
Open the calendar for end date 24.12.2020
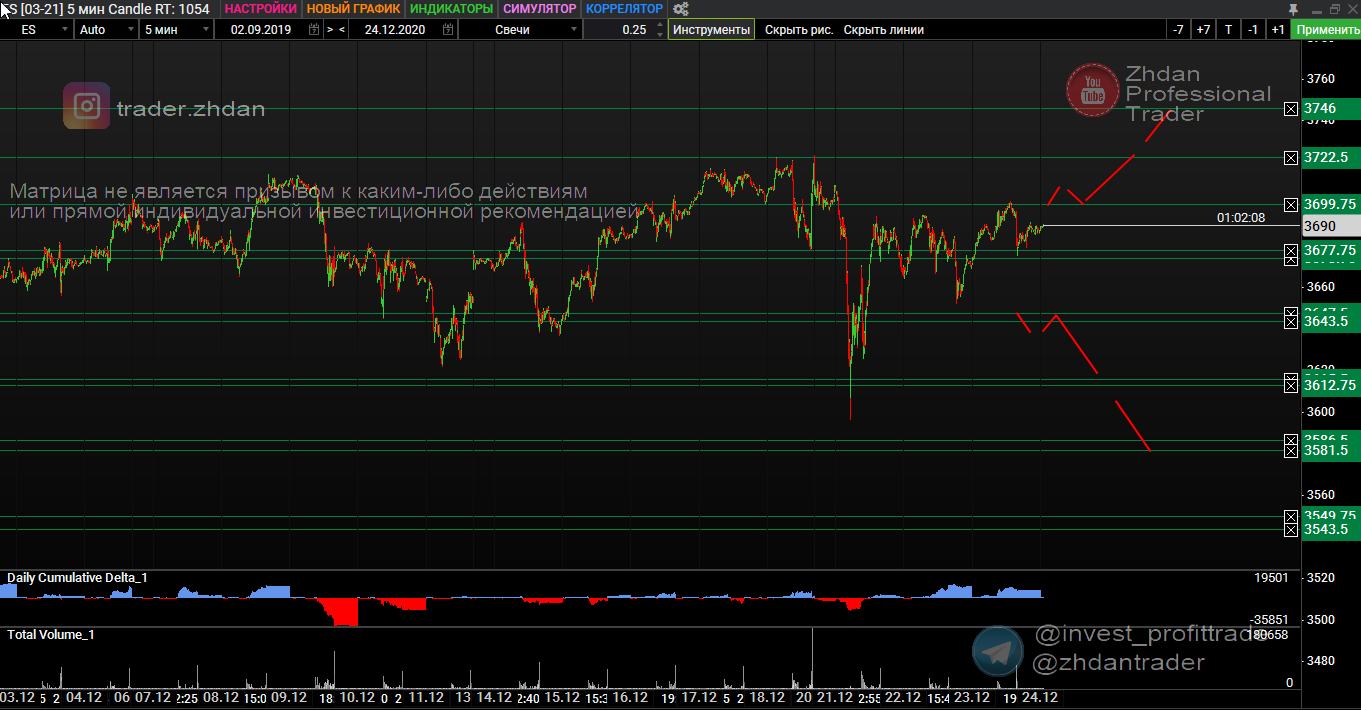(x=447, y=30)
